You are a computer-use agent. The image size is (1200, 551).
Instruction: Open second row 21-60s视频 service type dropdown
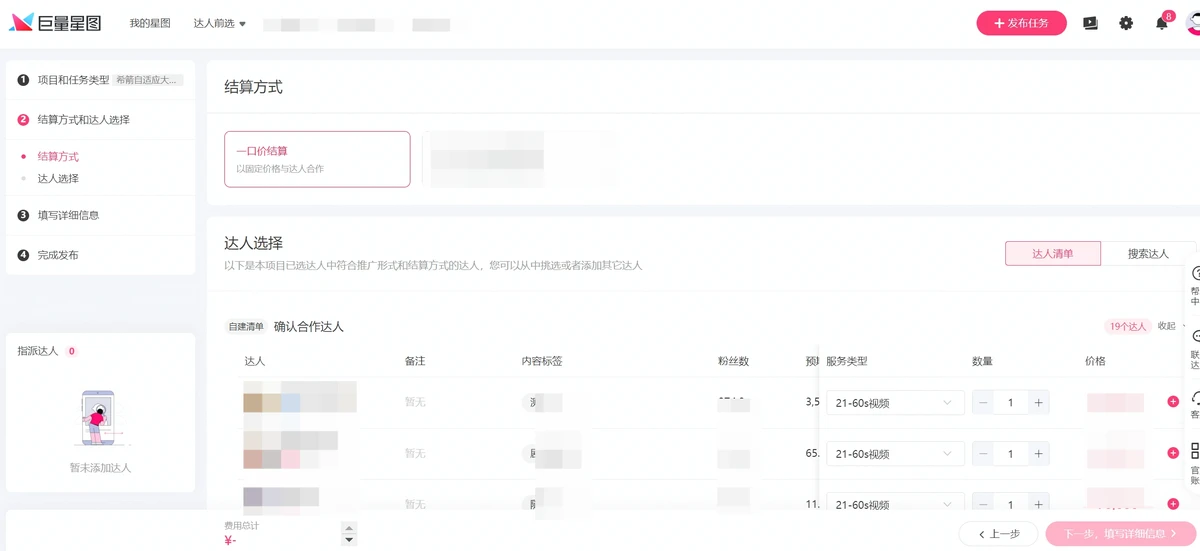pyautogui.click(x=895, y=454)
